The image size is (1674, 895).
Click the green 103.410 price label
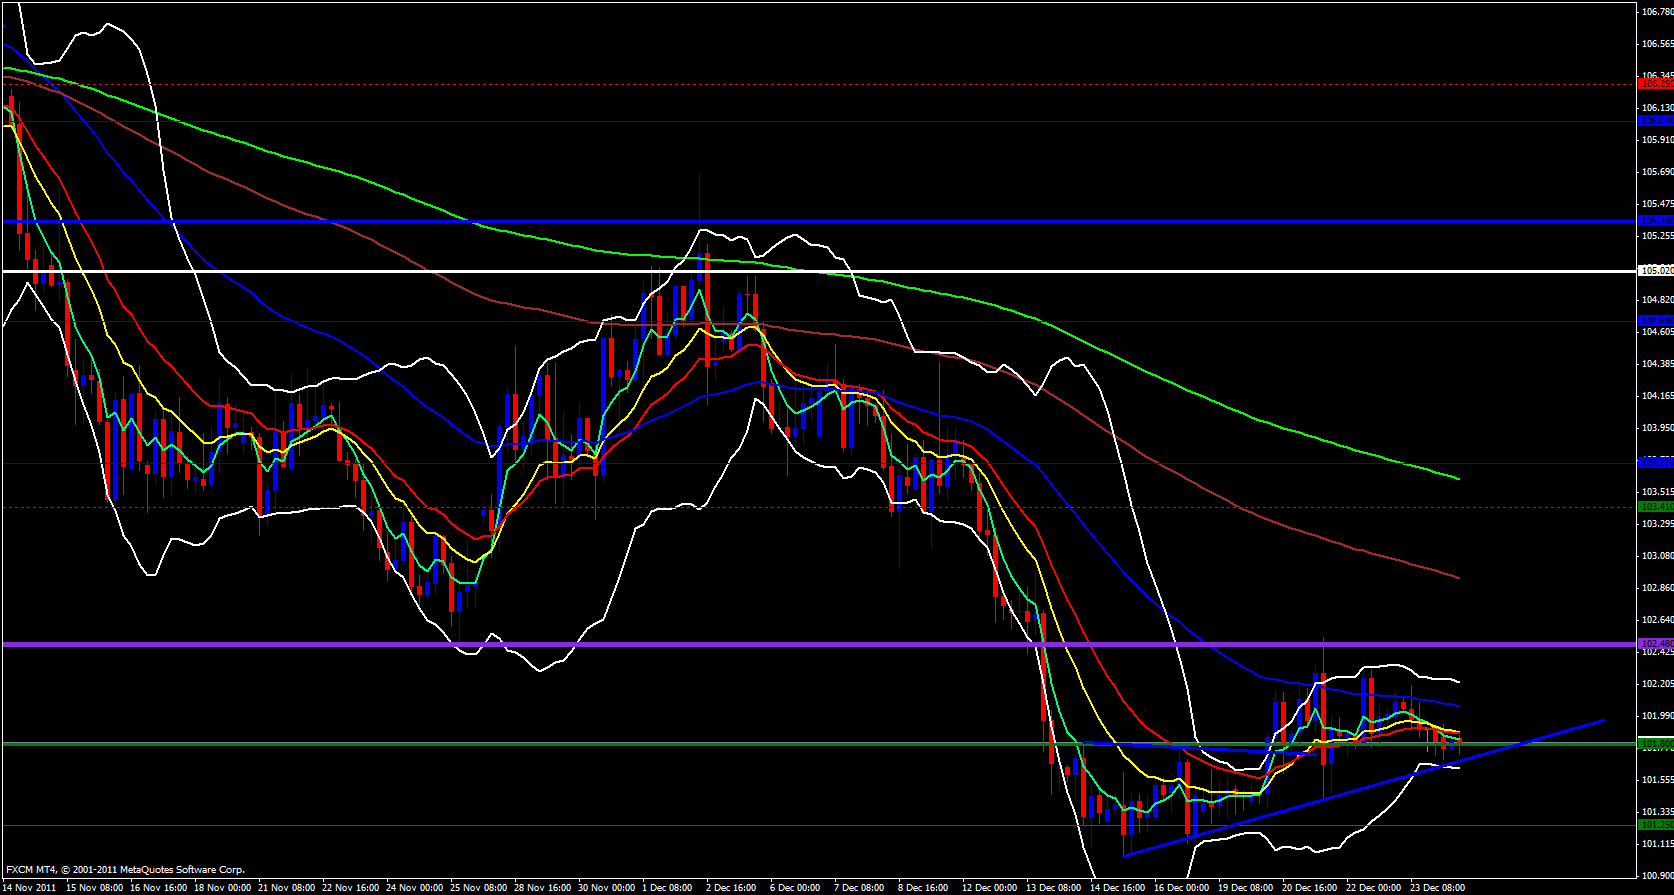[1656, 507]
